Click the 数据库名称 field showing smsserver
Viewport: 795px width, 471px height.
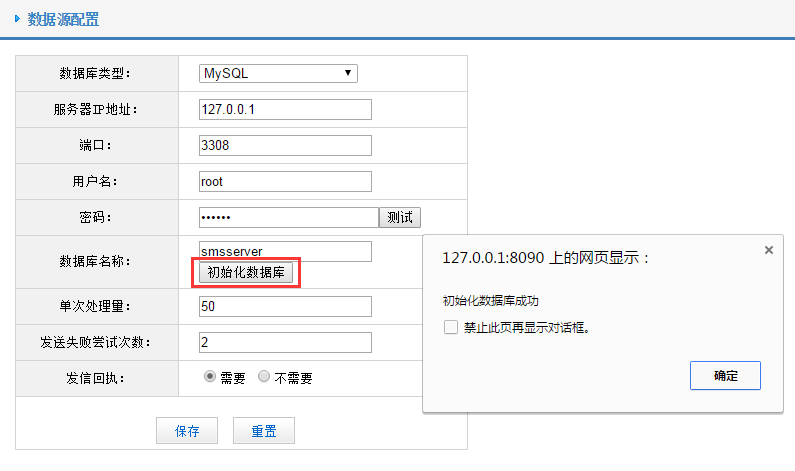point(285,251)
